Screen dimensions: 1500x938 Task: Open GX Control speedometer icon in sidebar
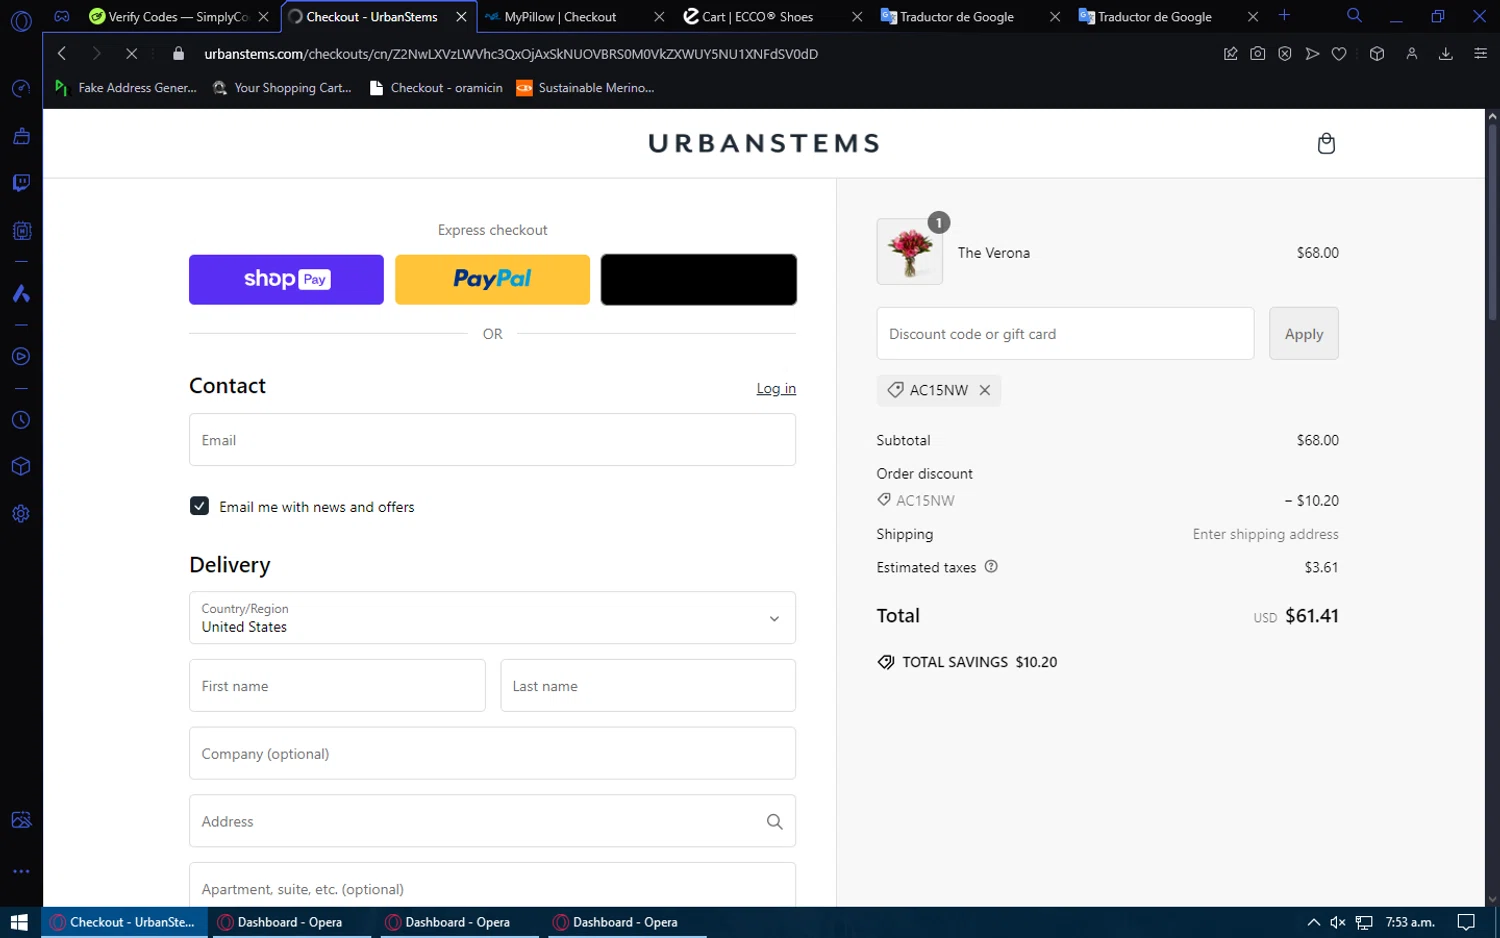point(21,89)
